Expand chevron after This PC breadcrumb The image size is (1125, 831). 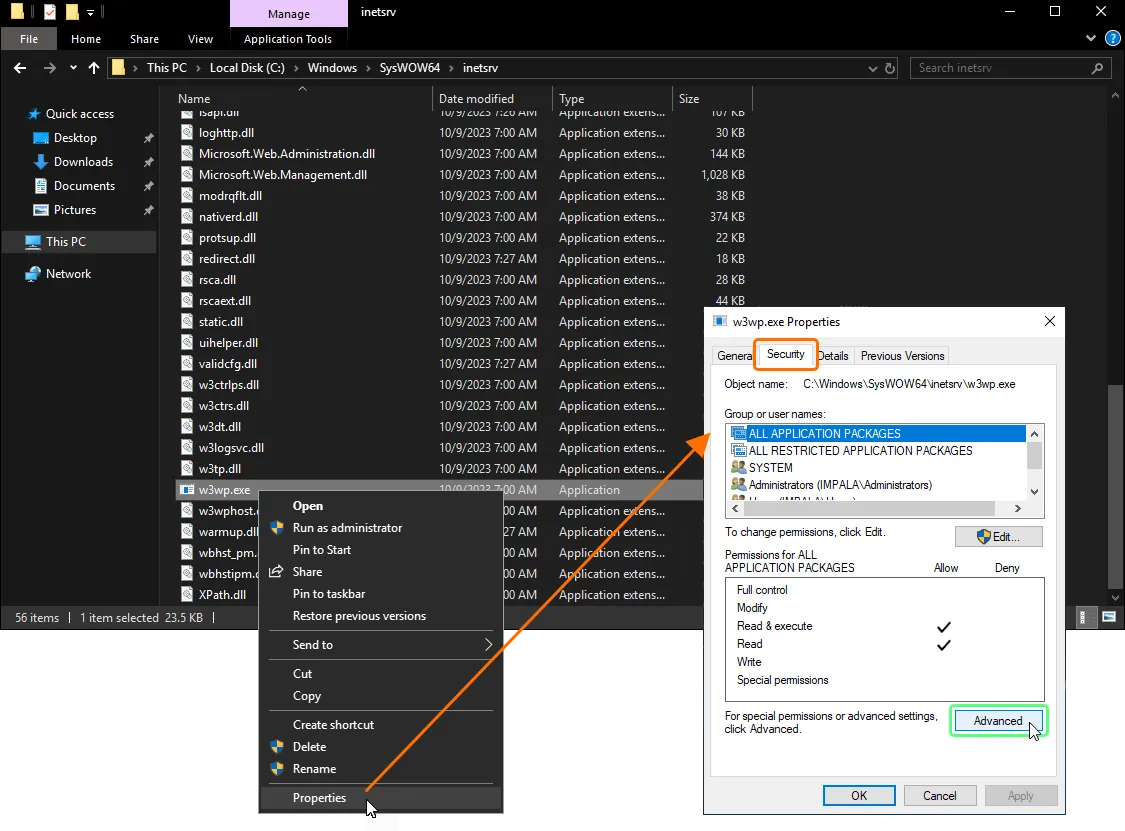pos(199,68)
